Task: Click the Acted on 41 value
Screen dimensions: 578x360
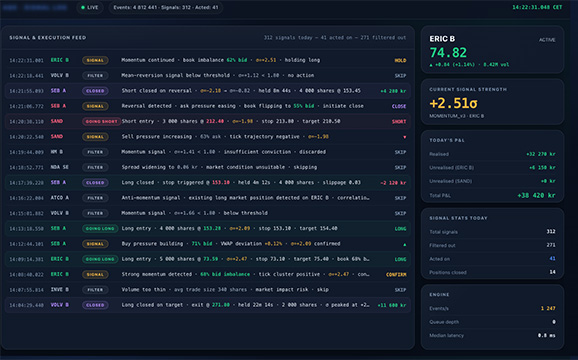Action: [x=552, y=259]
